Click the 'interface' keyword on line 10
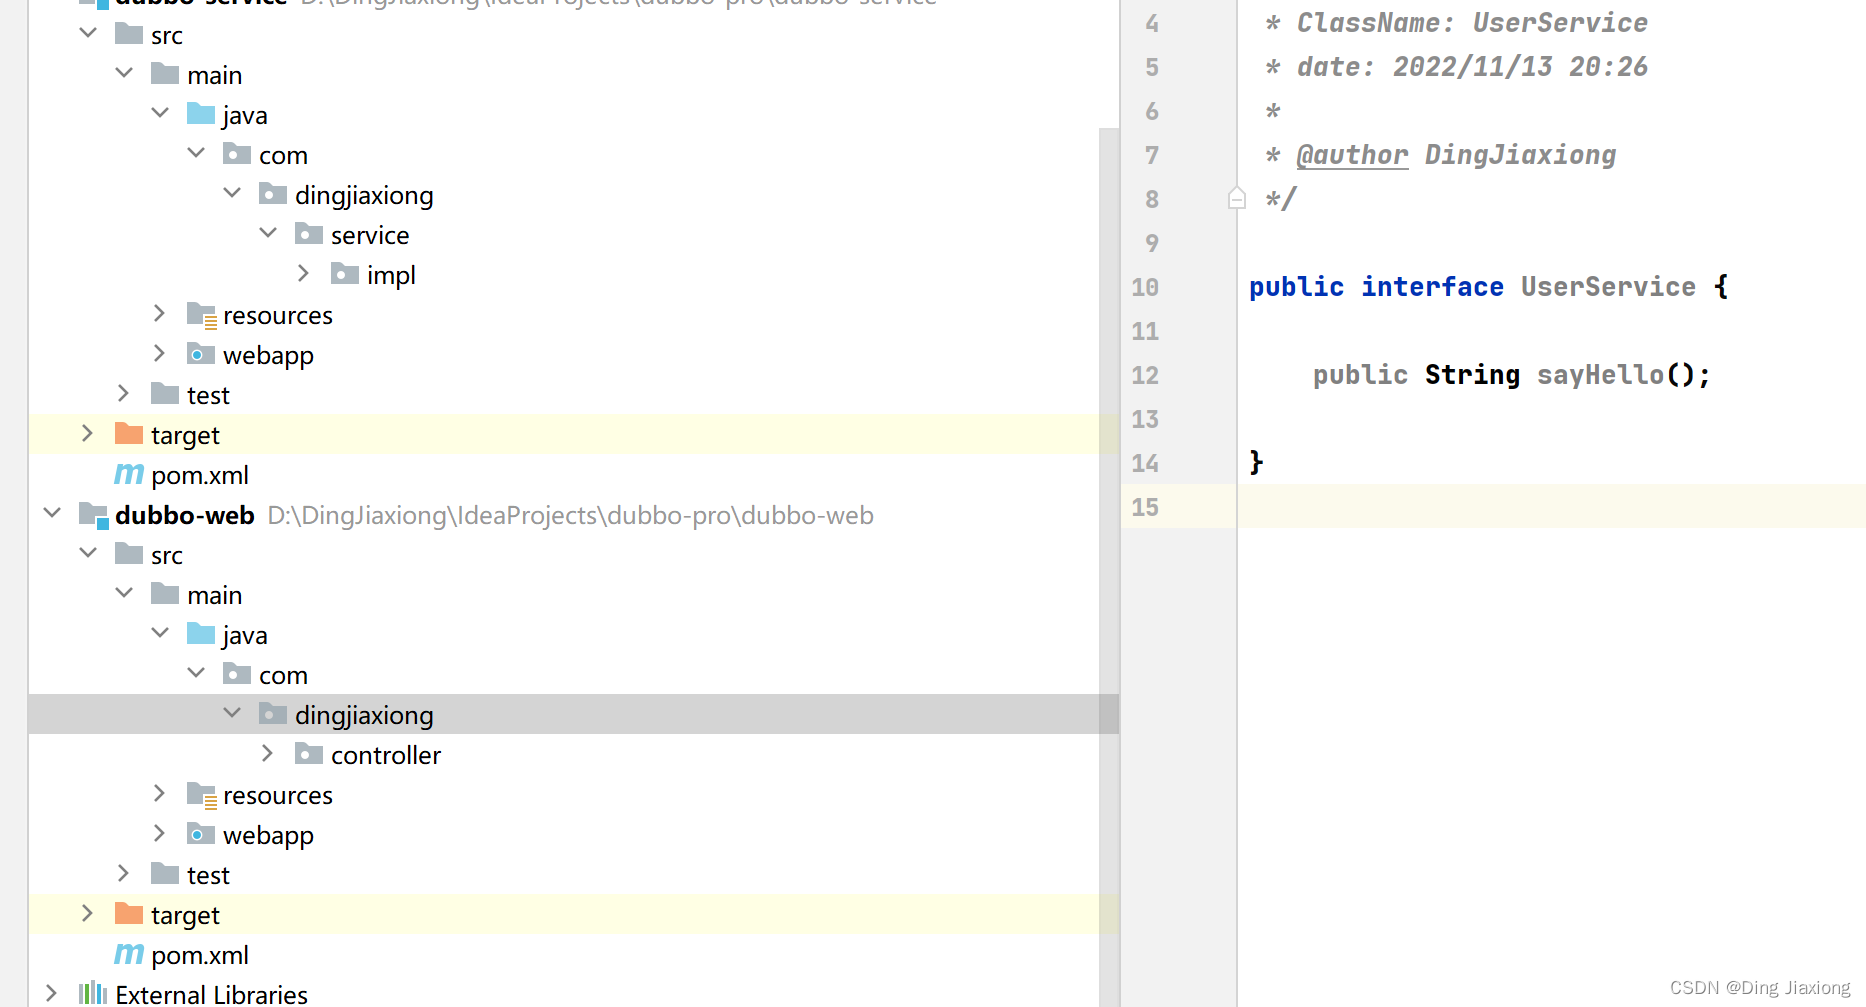The image size is (1866, 1007). pyautogui.click(x=1432, y=287)
